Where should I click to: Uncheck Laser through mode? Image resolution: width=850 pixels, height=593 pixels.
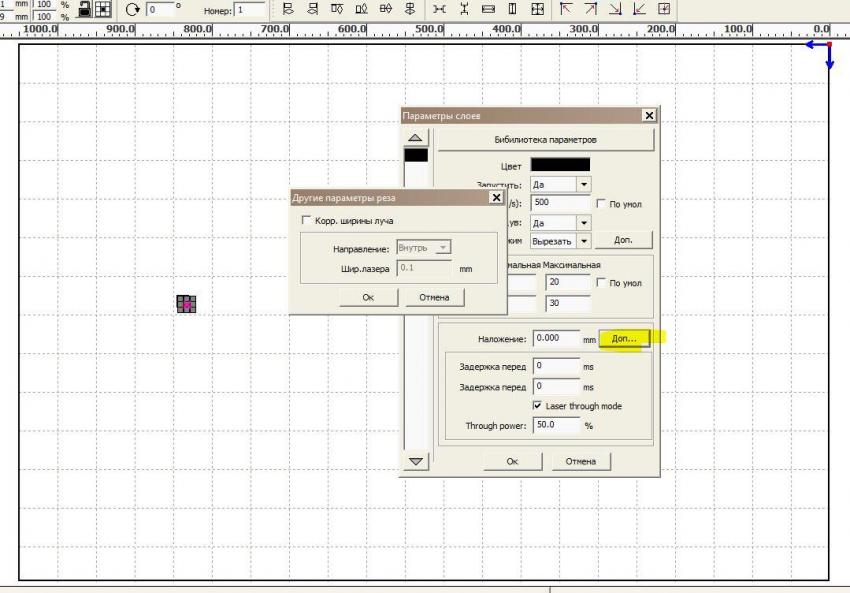pos(539,406)
